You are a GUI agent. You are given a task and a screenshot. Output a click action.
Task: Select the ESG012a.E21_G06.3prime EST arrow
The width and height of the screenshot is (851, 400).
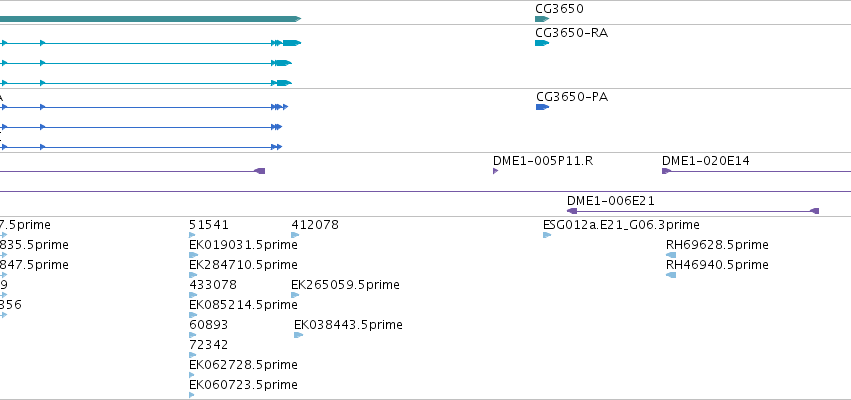pyautogui.click(x=547, y=235)
